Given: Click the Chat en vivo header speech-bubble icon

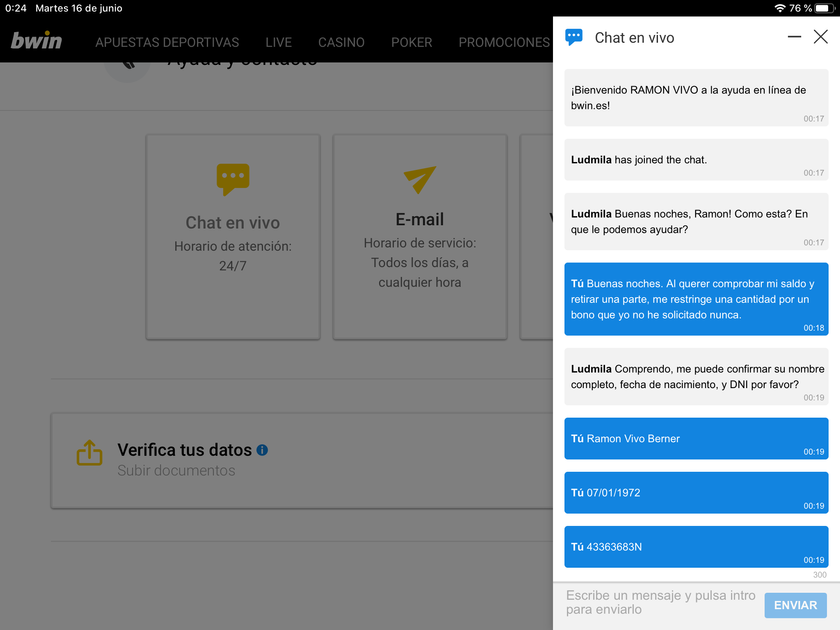Looking at the screenshot, I should click(574, 38).
